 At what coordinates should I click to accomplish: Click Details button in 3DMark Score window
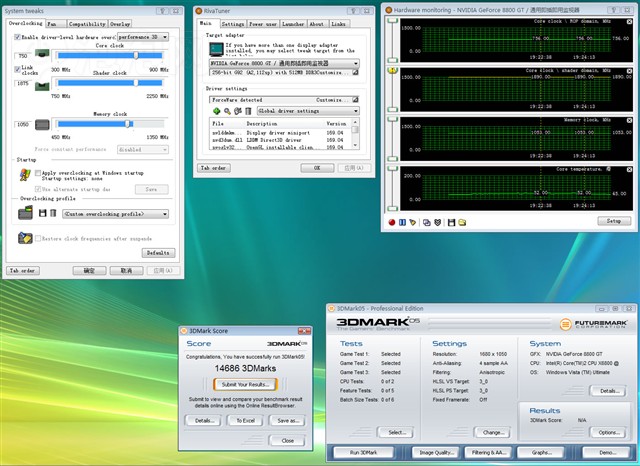pyautogui.click(x=203, y=420)
